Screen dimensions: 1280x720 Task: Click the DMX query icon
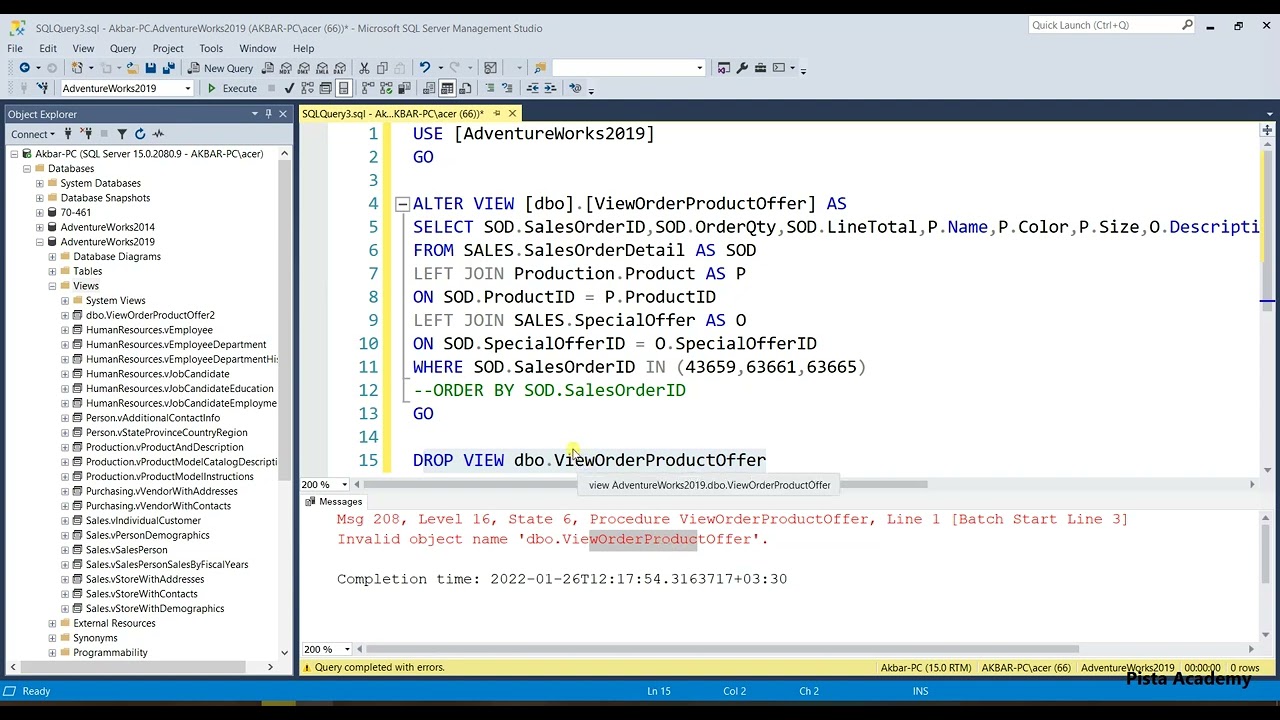point(304,68)
